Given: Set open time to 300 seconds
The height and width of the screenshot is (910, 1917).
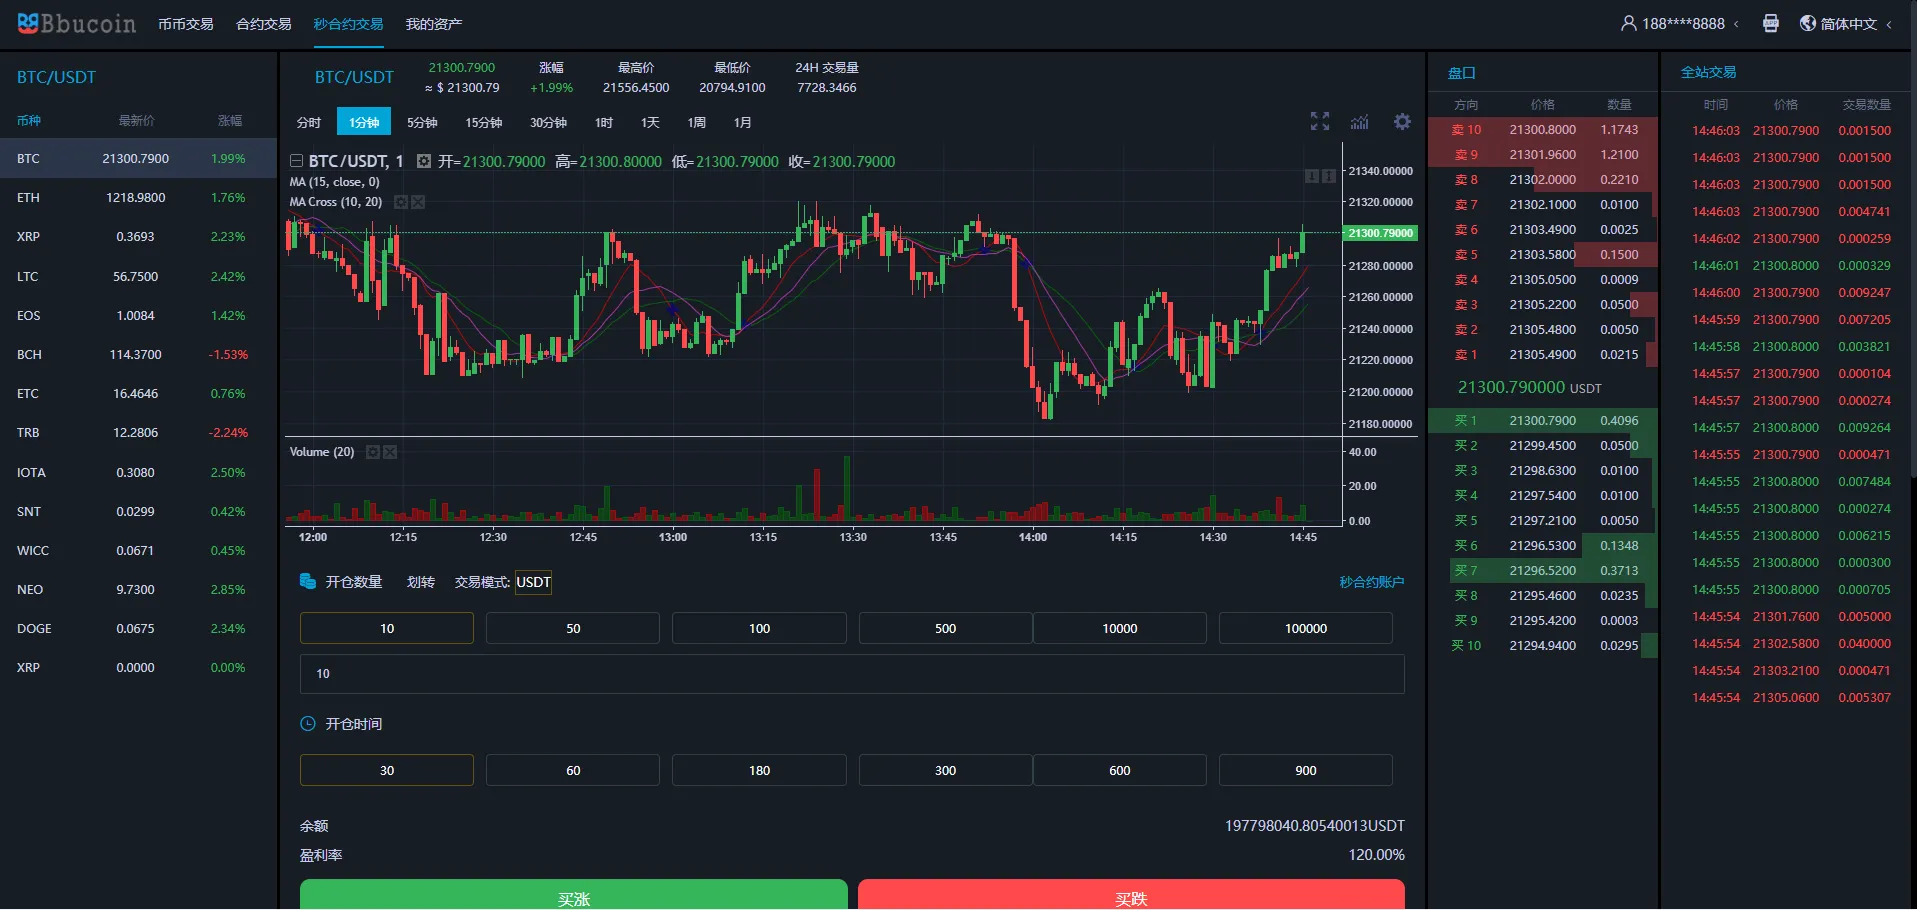Looking at the screenshot, I should click(x=945, y=770).
